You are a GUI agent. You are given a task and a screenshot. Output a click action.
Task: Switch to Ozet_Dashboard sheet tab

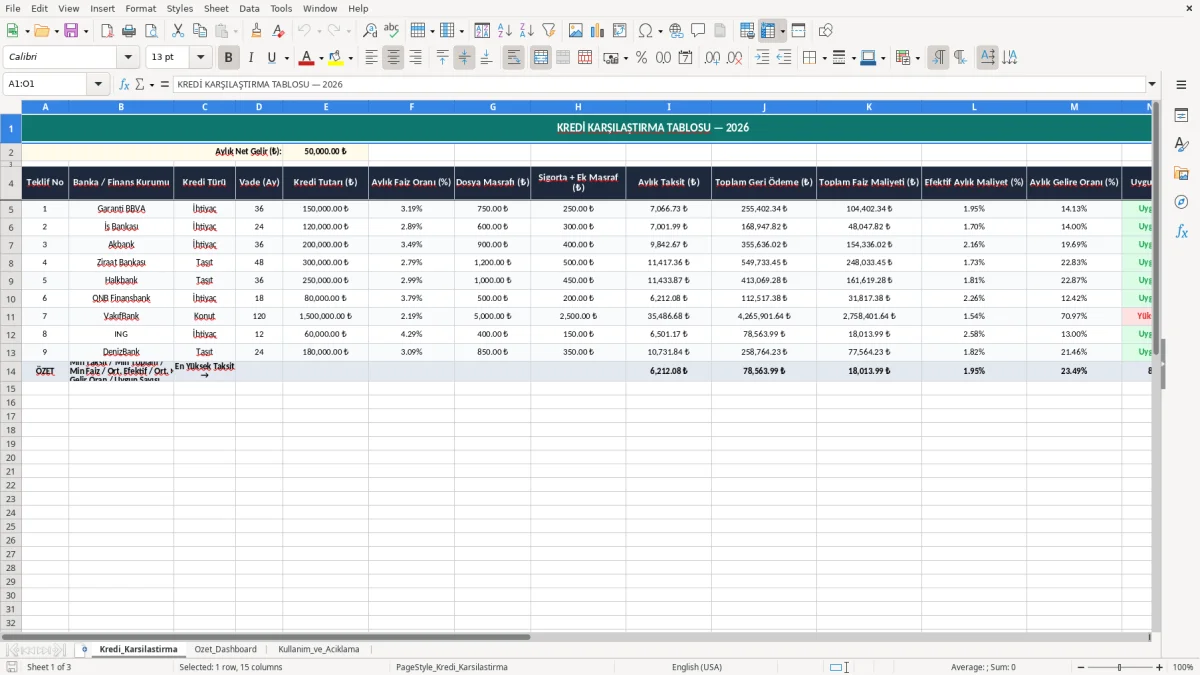(225, 649)
